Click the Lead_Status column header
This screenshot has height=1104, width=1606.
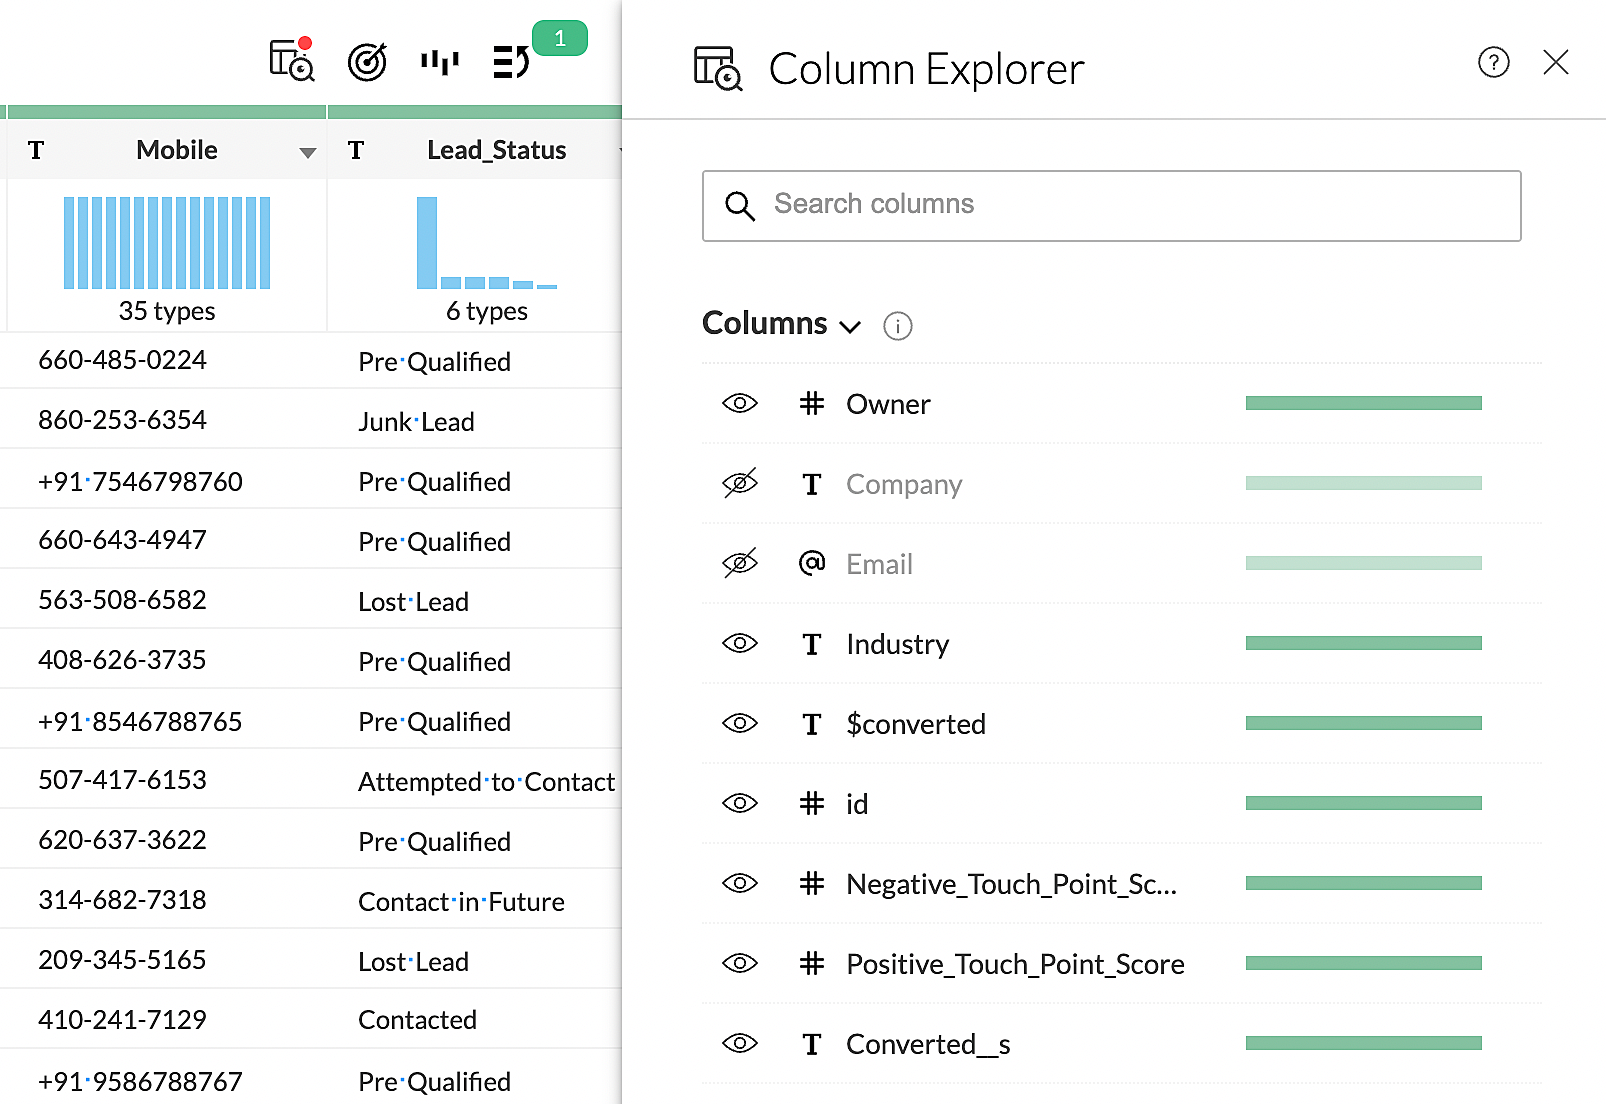pos(496,150)
